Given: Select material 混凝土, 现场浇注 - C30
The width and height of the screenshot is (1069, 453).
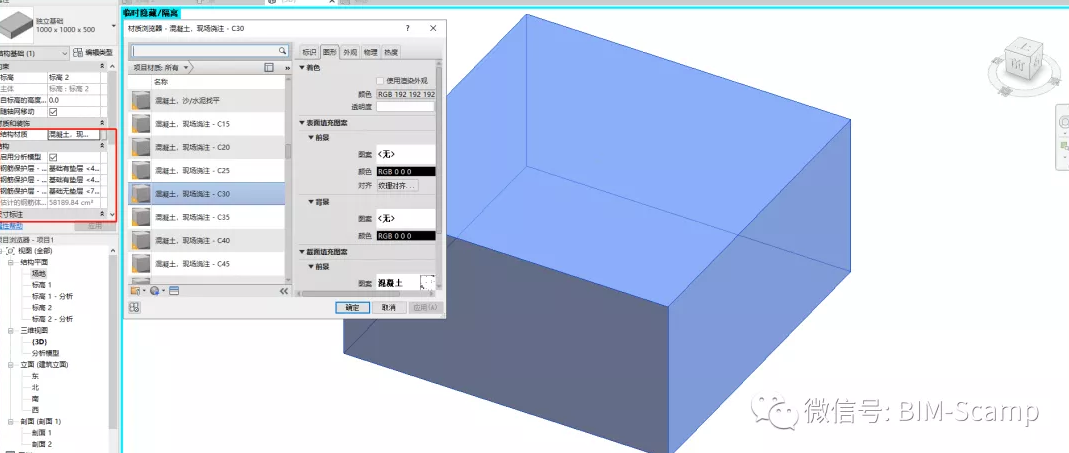Looking at the screenshot, I should click(x=207, y=194).
